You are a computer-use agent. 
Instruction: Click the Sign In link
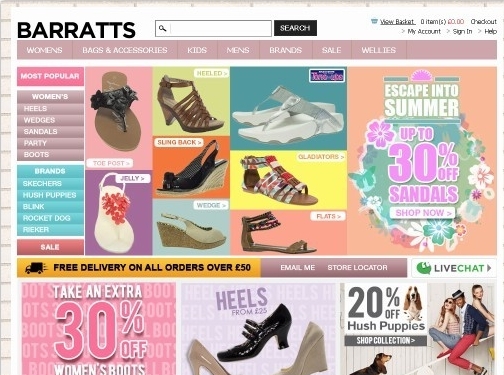(462, 31)
